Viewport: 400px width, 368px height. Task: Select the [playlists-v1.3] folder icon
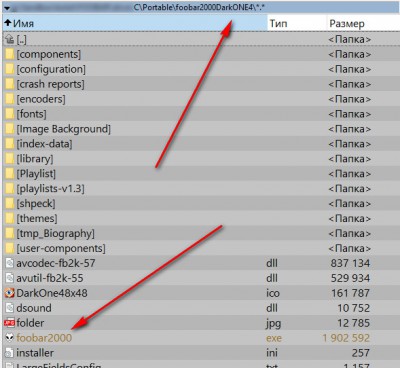10,189
